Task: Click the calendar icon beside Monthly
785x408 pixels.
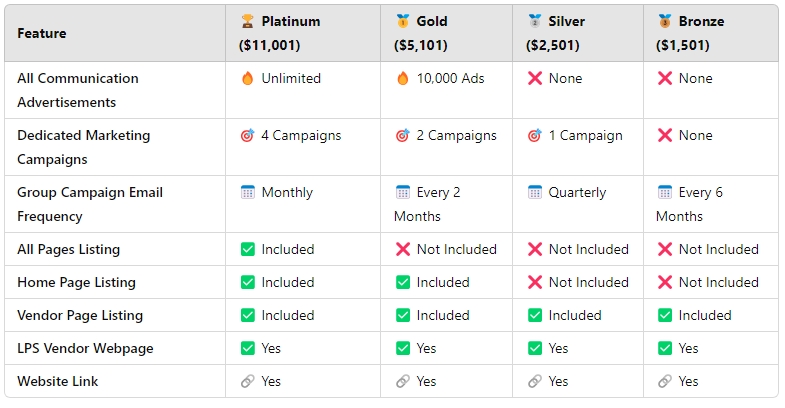Action: tap(247, 192)
